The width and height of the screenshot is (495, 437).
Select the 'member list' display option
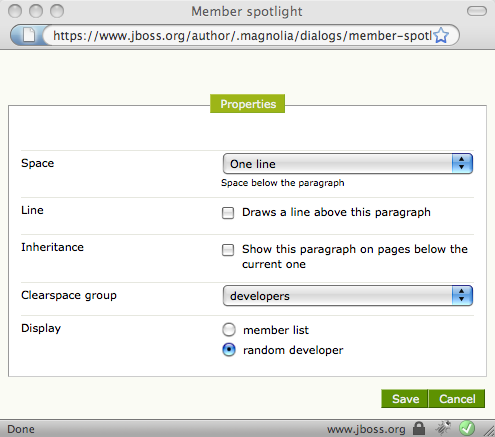(x=229, y=330)
